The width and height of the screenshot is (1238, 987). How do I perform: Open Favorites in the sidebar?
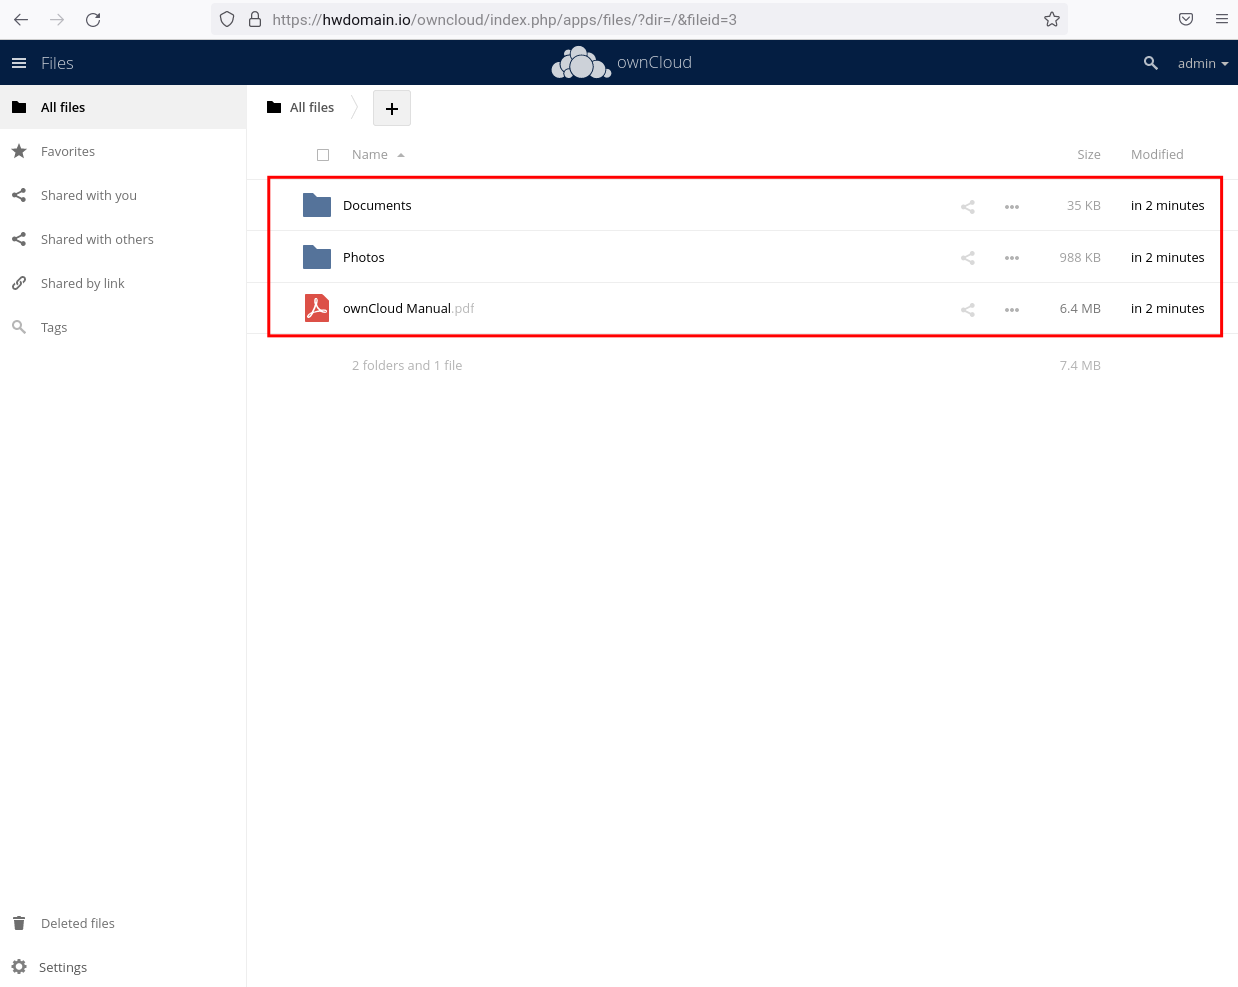123,151
